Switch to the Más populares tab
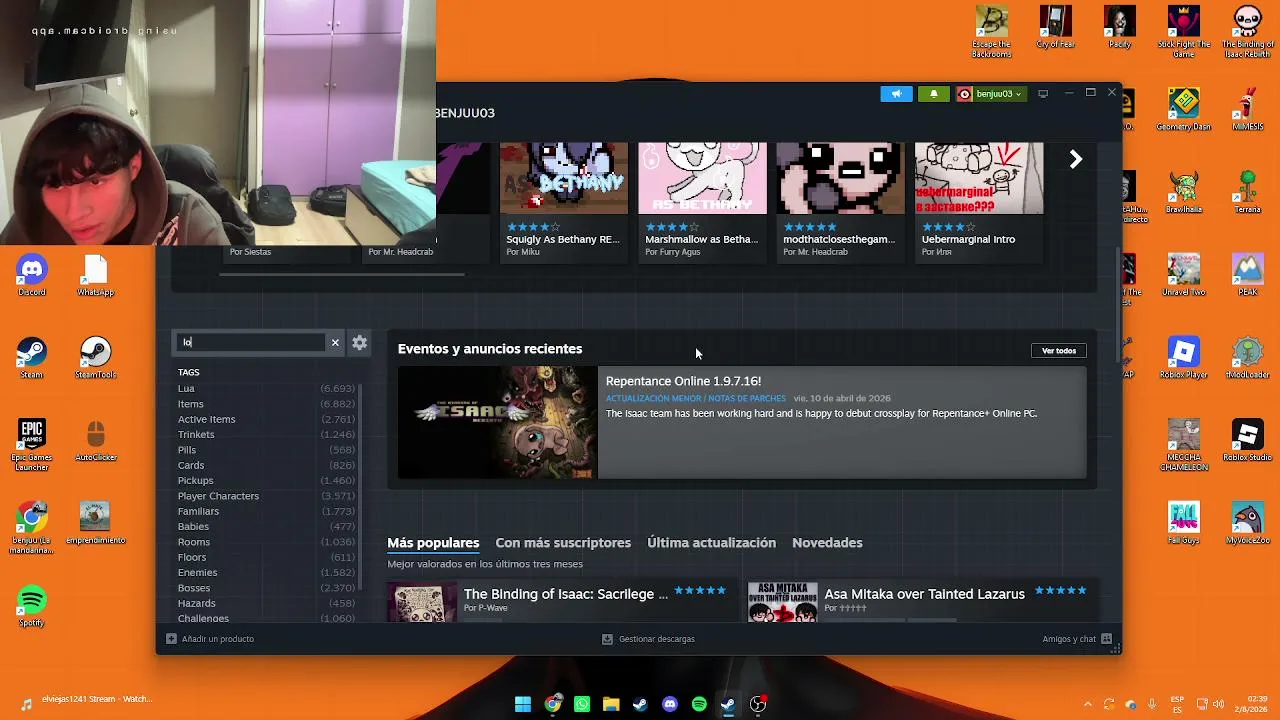This screenshot has height=720, width=1280. click(433, 543)
